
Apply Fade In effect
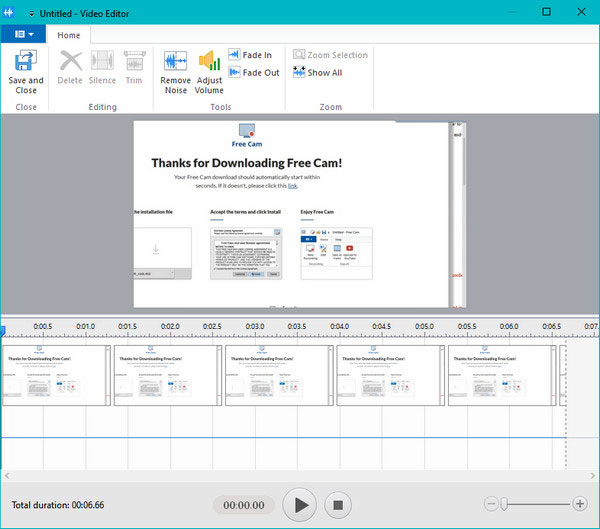tap(250, 55)
